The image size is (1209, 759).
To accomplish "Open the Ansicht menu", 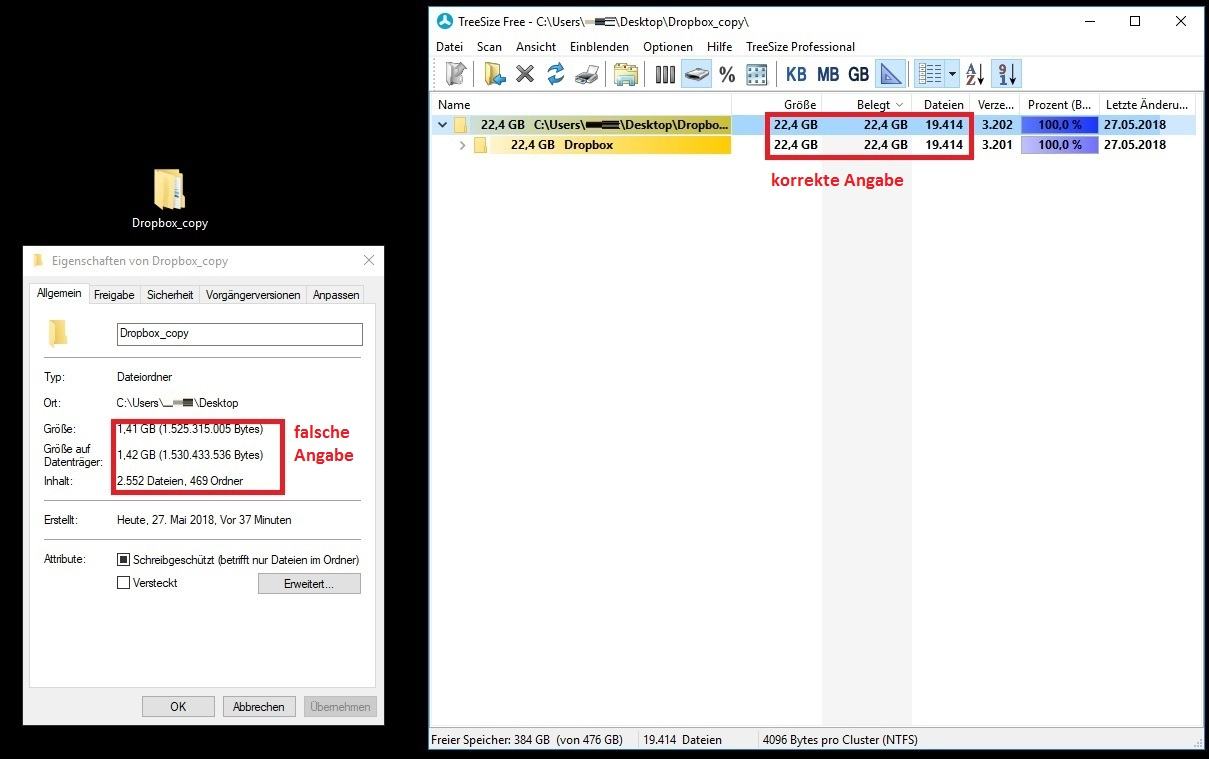I will point(536,47).
